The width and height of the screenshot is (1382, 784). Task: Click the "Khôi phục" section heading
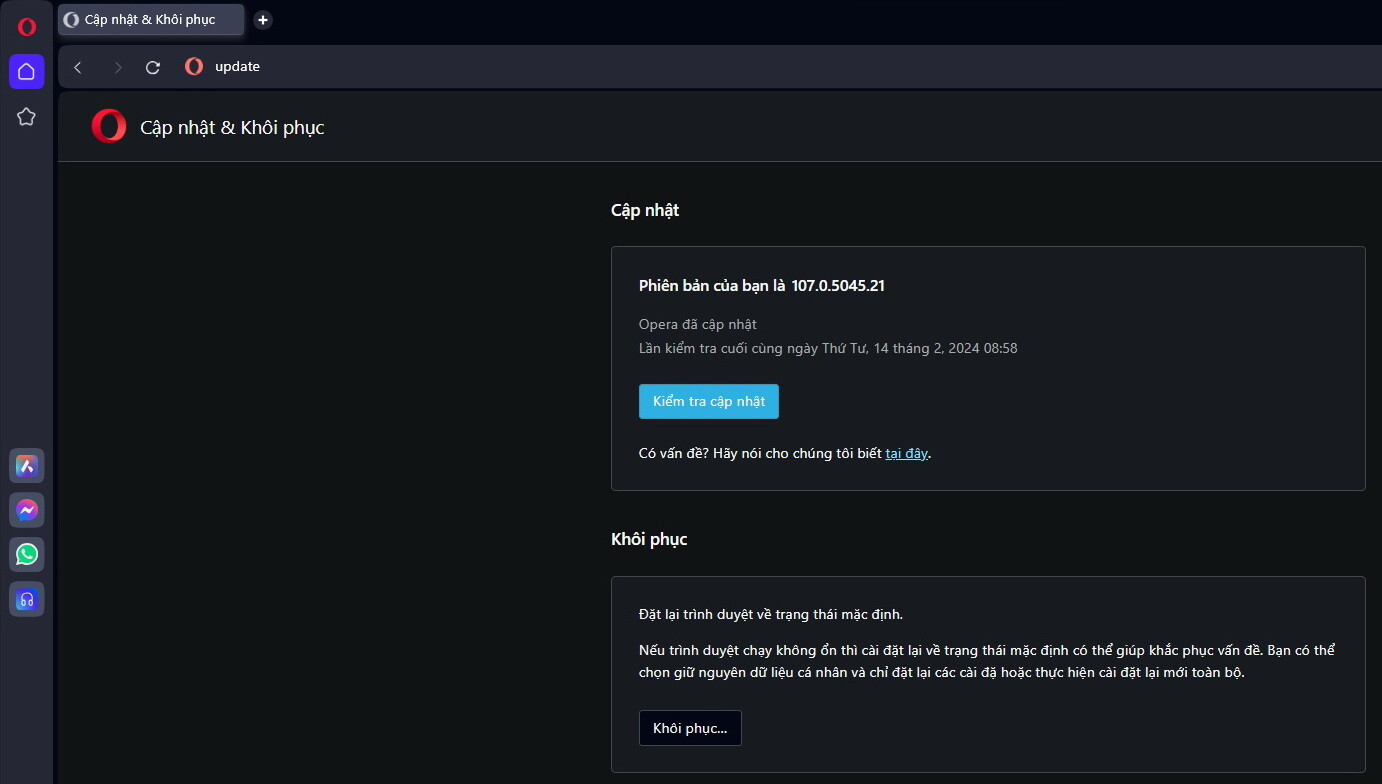[x=649, y=539]
